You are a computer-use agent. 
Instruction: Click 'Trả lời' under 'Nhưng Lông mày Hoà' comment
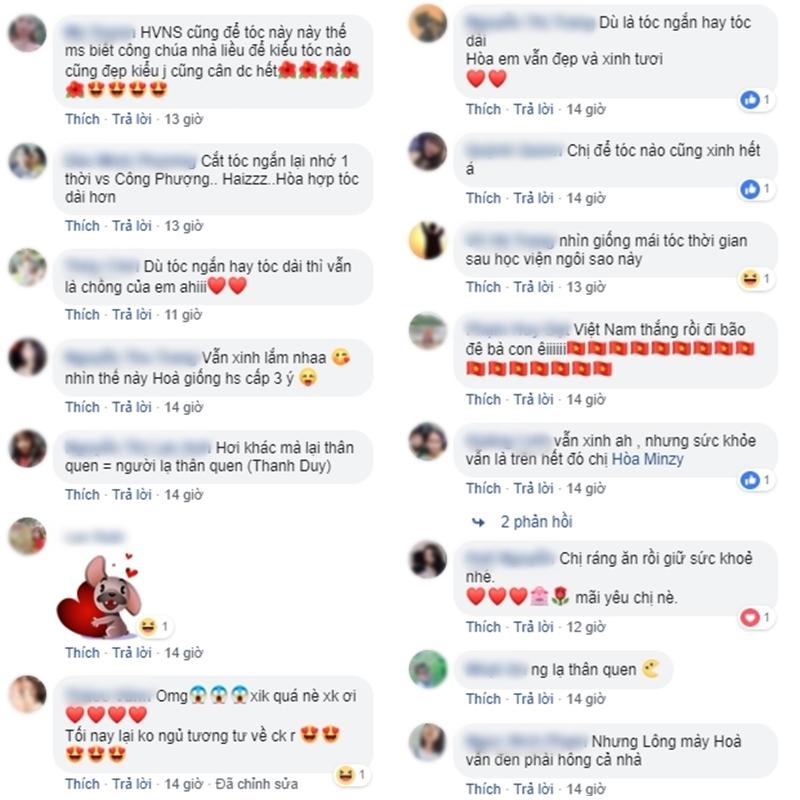pyautogui.click(x=533, y=789)
